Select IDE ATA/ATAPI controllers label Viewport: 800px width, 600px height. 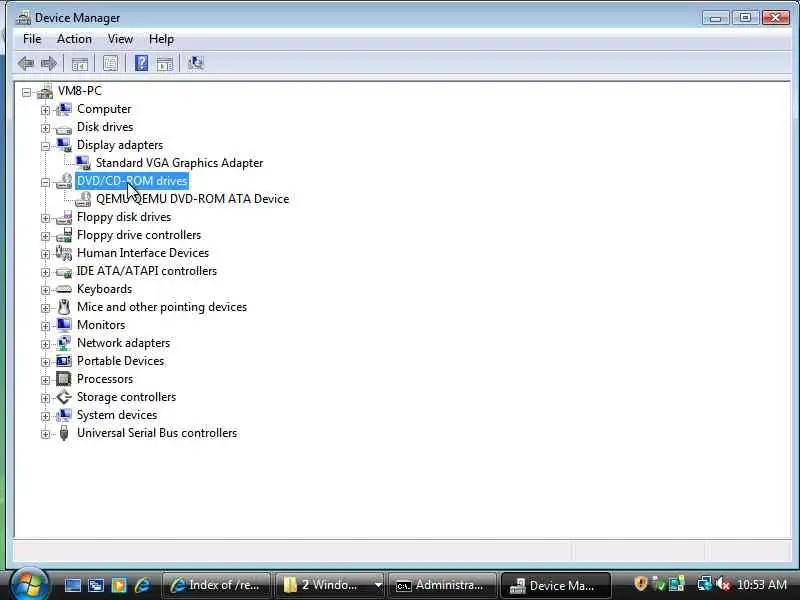click(x=147, y=271)
